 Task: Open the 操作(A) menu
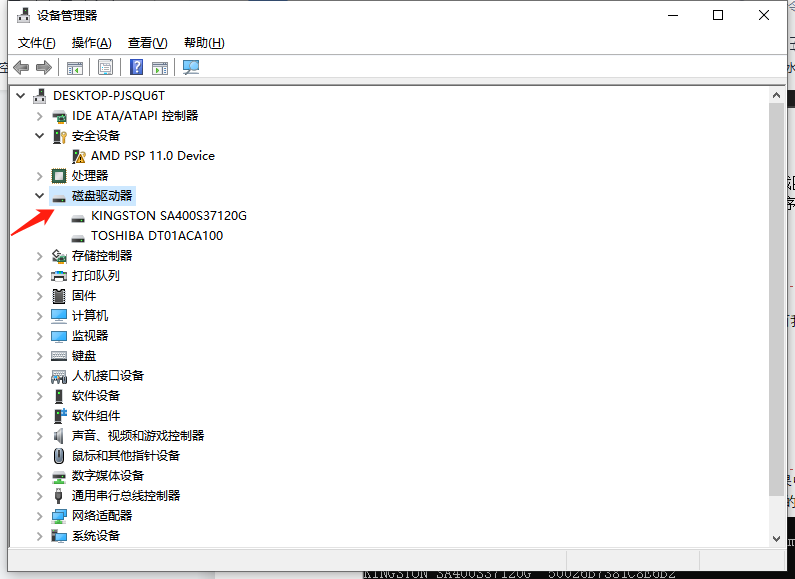click(x=91, y=43)
